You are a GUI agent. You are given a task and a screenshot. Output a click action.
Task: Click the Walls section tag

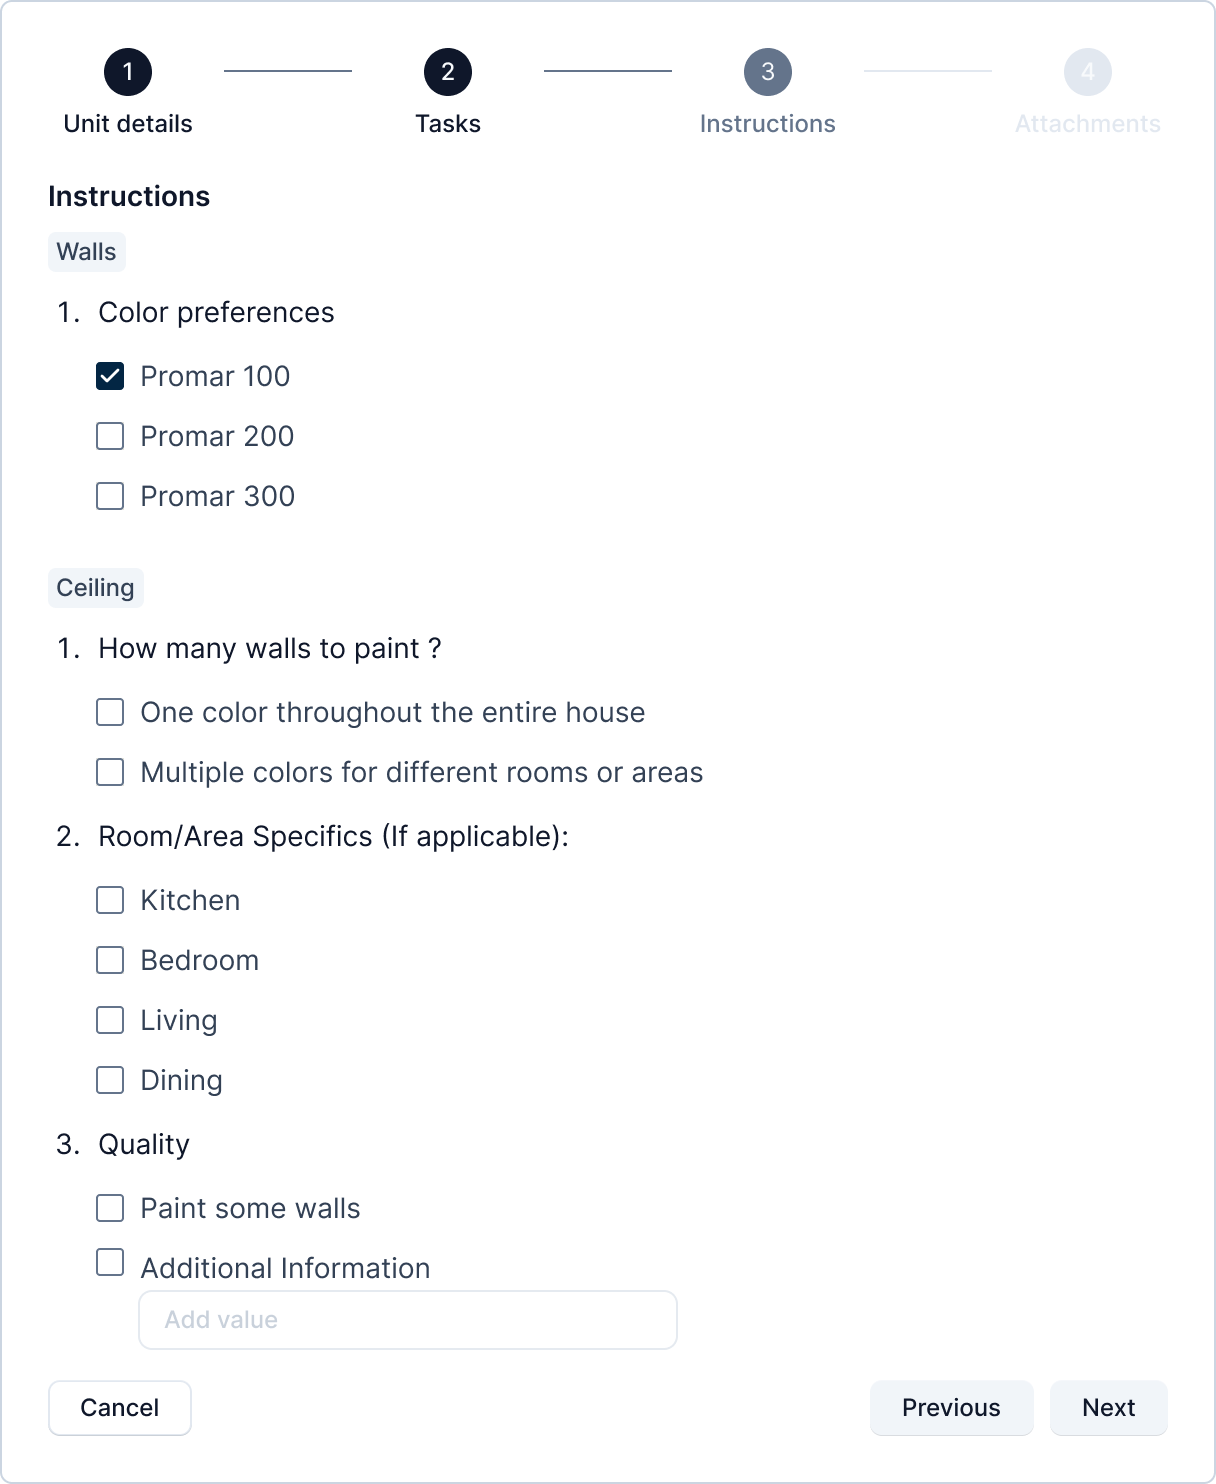(x=87, y=252)
